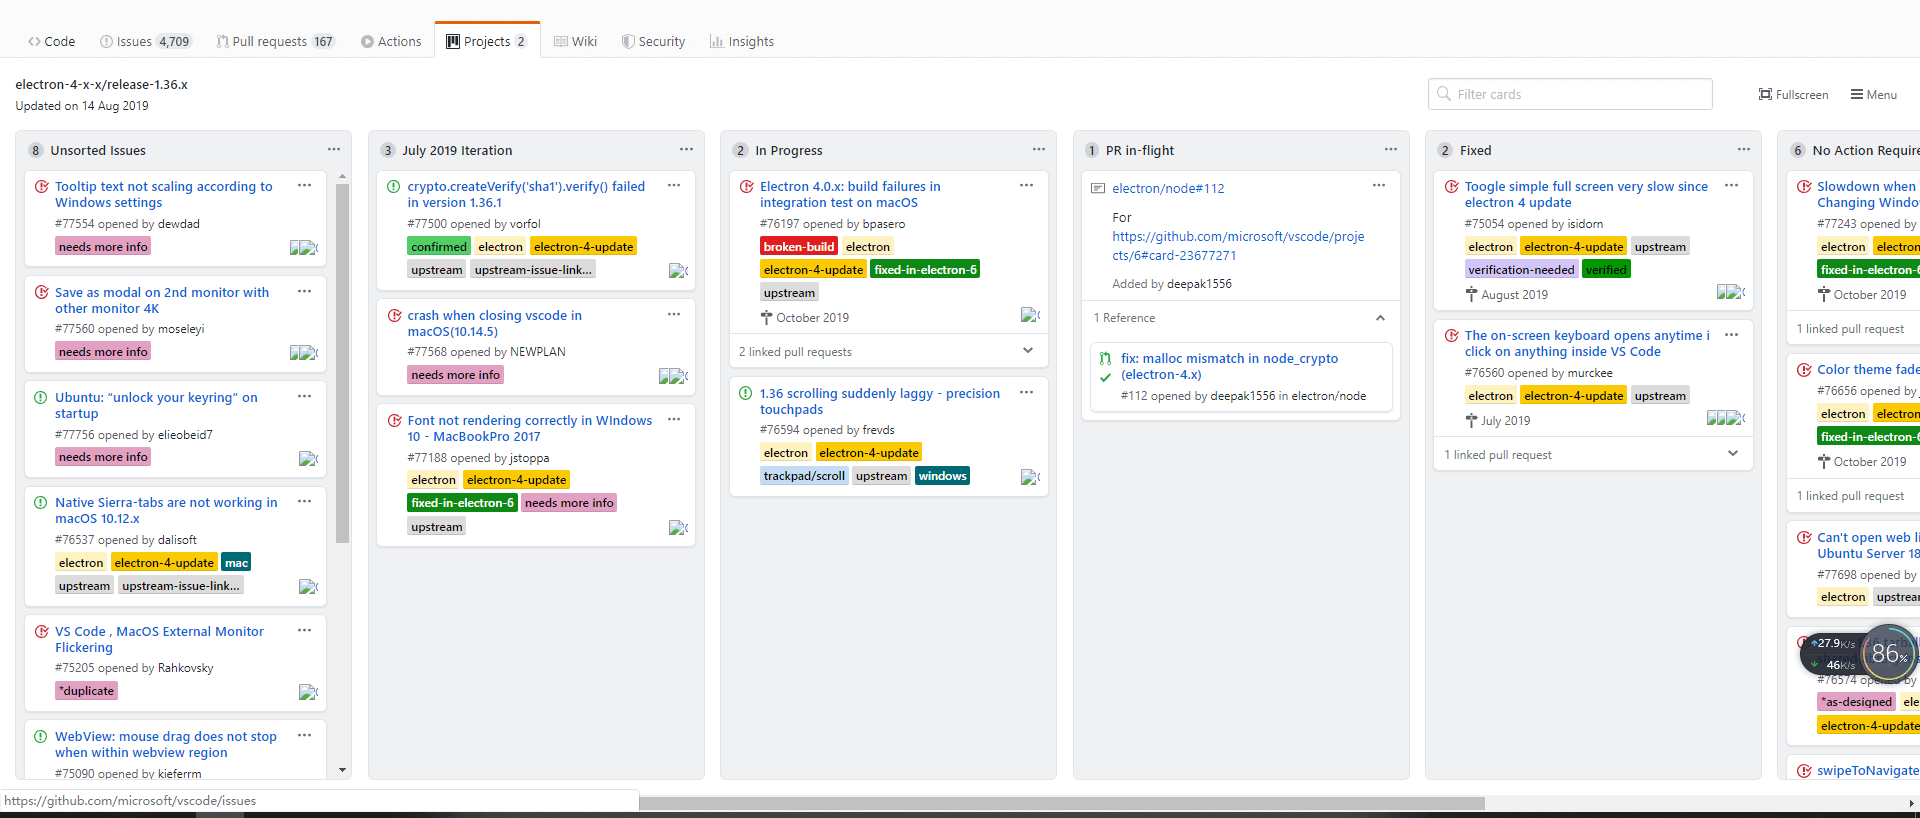Click the trackpad/scroll label
The height and width of the screenshot is (818, 1920).
tap(804, 476)
